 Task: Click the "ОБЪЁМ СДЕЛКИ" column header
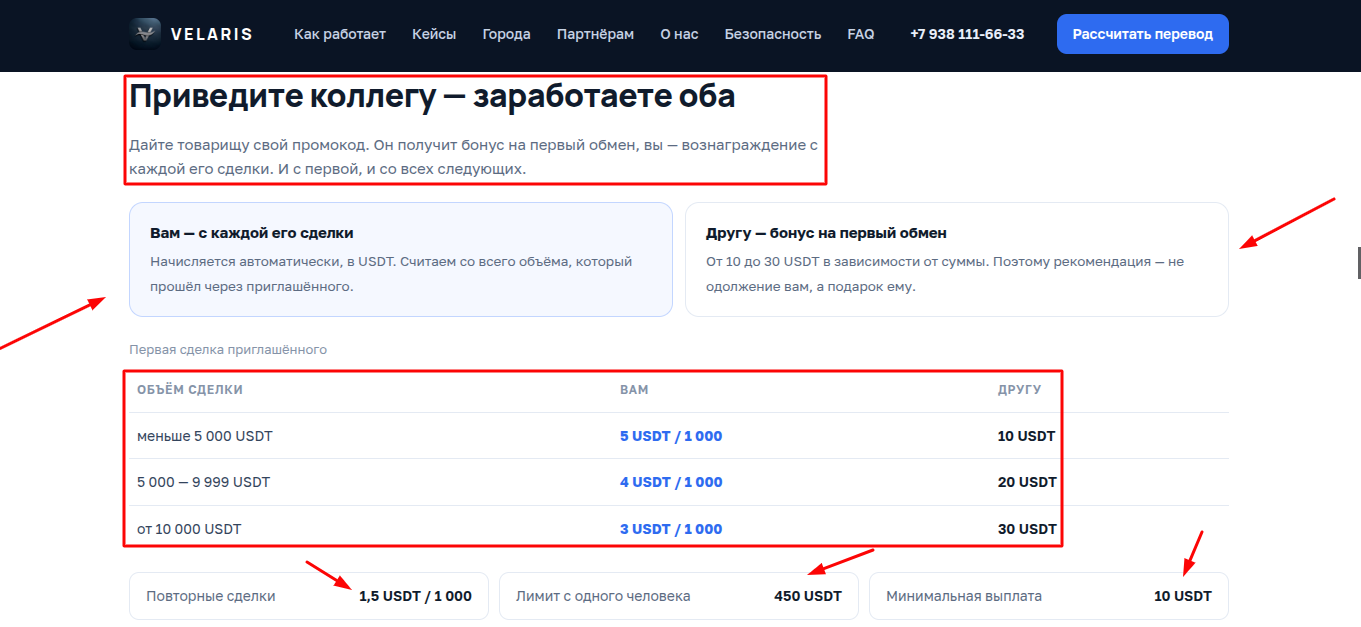[x=190, y=390]
